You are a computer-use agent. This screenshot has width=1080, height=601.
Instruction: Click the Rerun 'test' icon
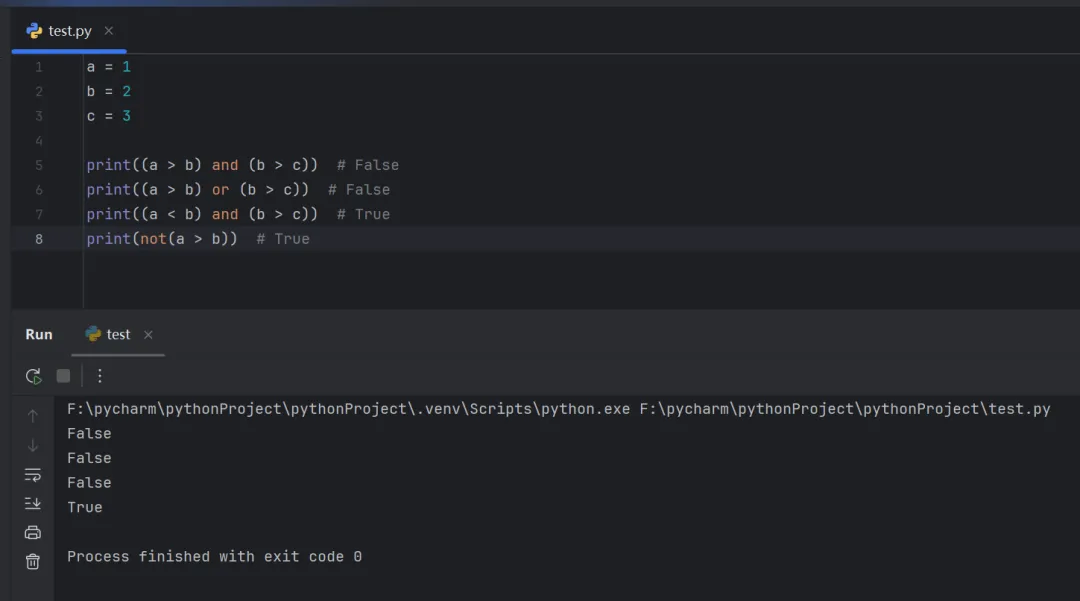33,376
